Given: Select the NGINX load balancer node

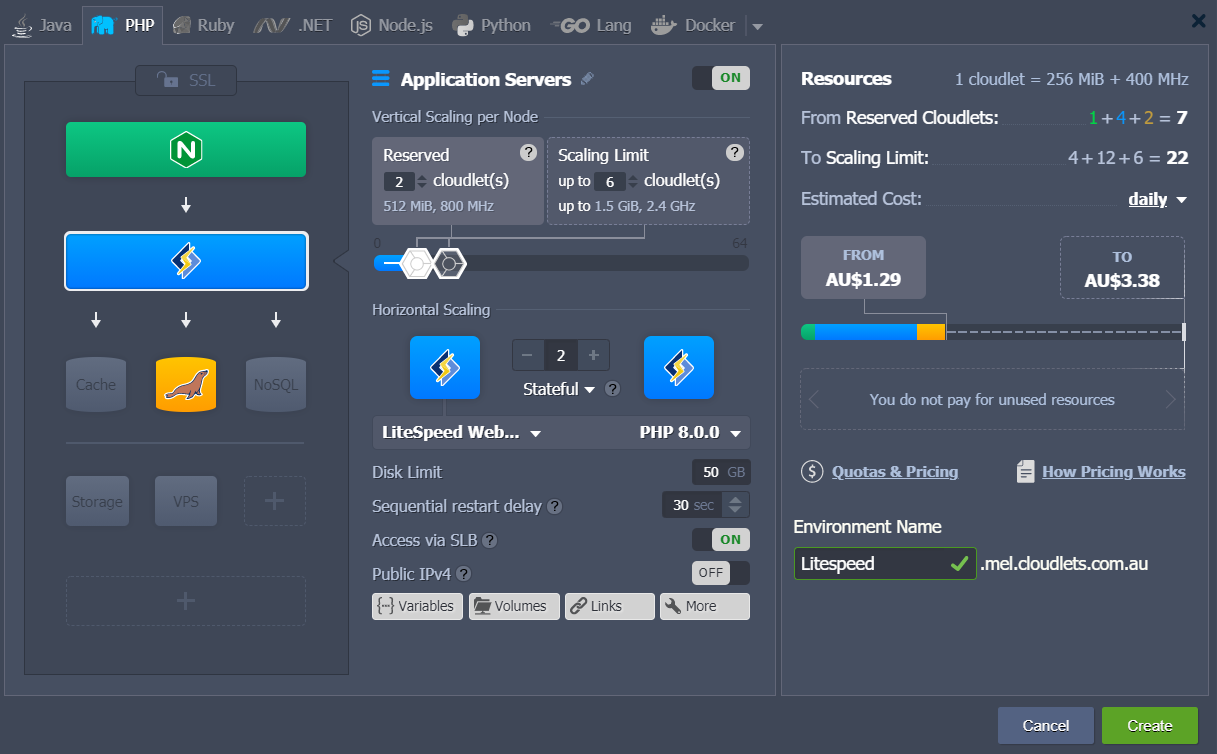Looking at the screenshot, I should pyautogui.click(x=186, y=150).
